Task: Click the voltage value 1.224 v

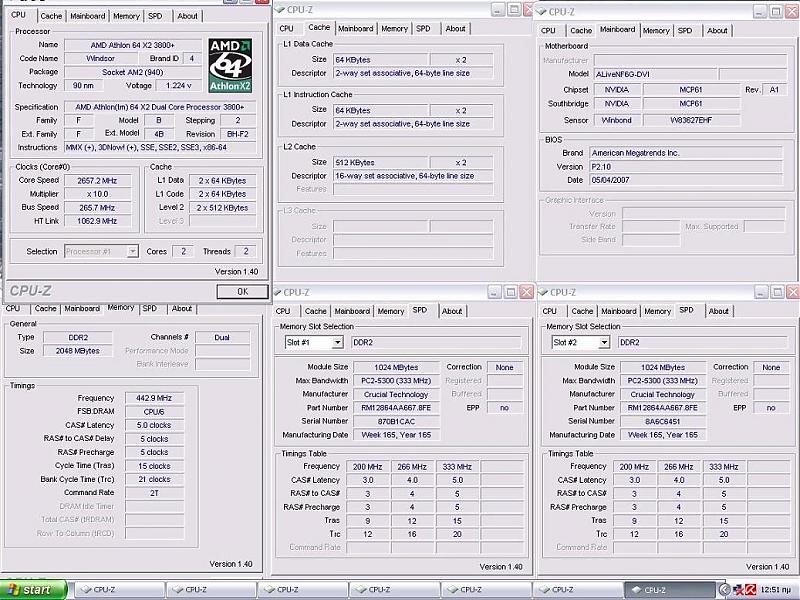Action: pyautogui.click(x=179, y=85)
